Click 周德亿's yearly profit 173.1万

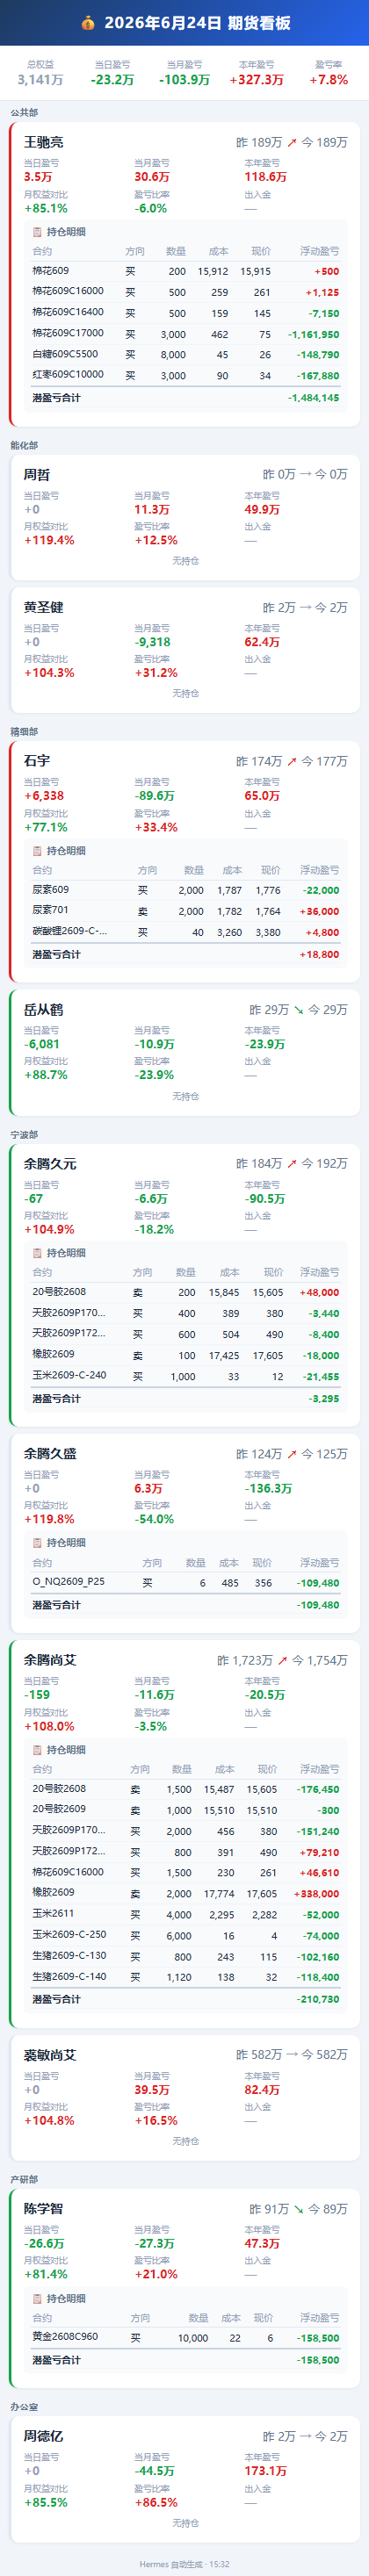(x=265, y=2471)
